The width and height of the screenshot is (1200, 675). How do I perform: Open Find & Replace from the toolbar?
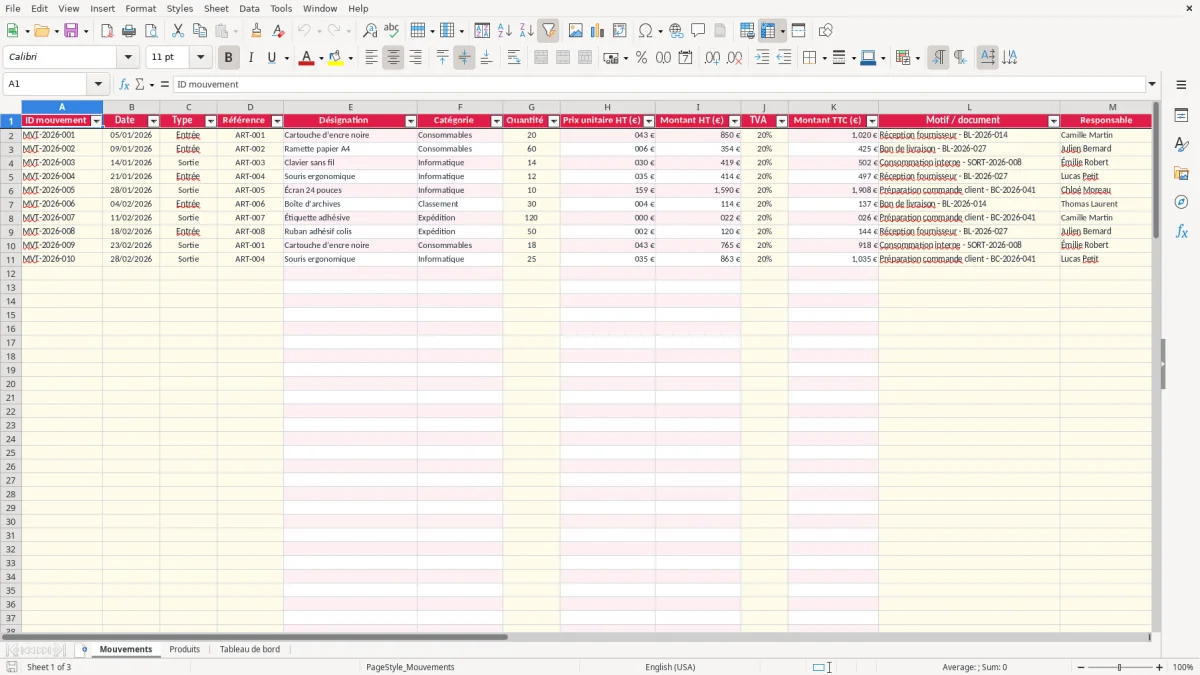pyautogui.click(x=370, y=31)
